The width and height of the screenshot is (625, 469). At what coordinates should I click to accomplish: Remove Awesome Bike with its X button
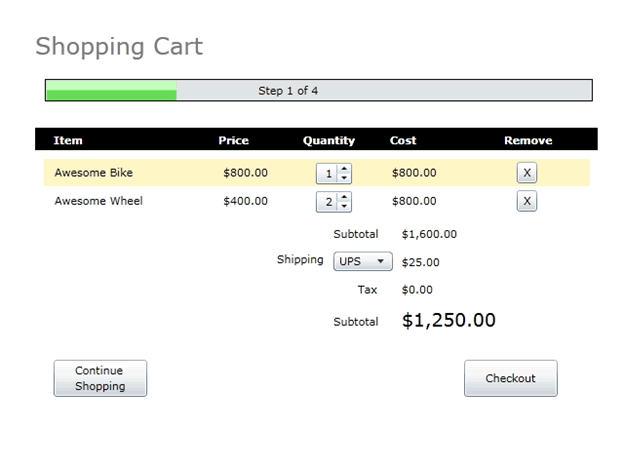[x=527, y=173]
